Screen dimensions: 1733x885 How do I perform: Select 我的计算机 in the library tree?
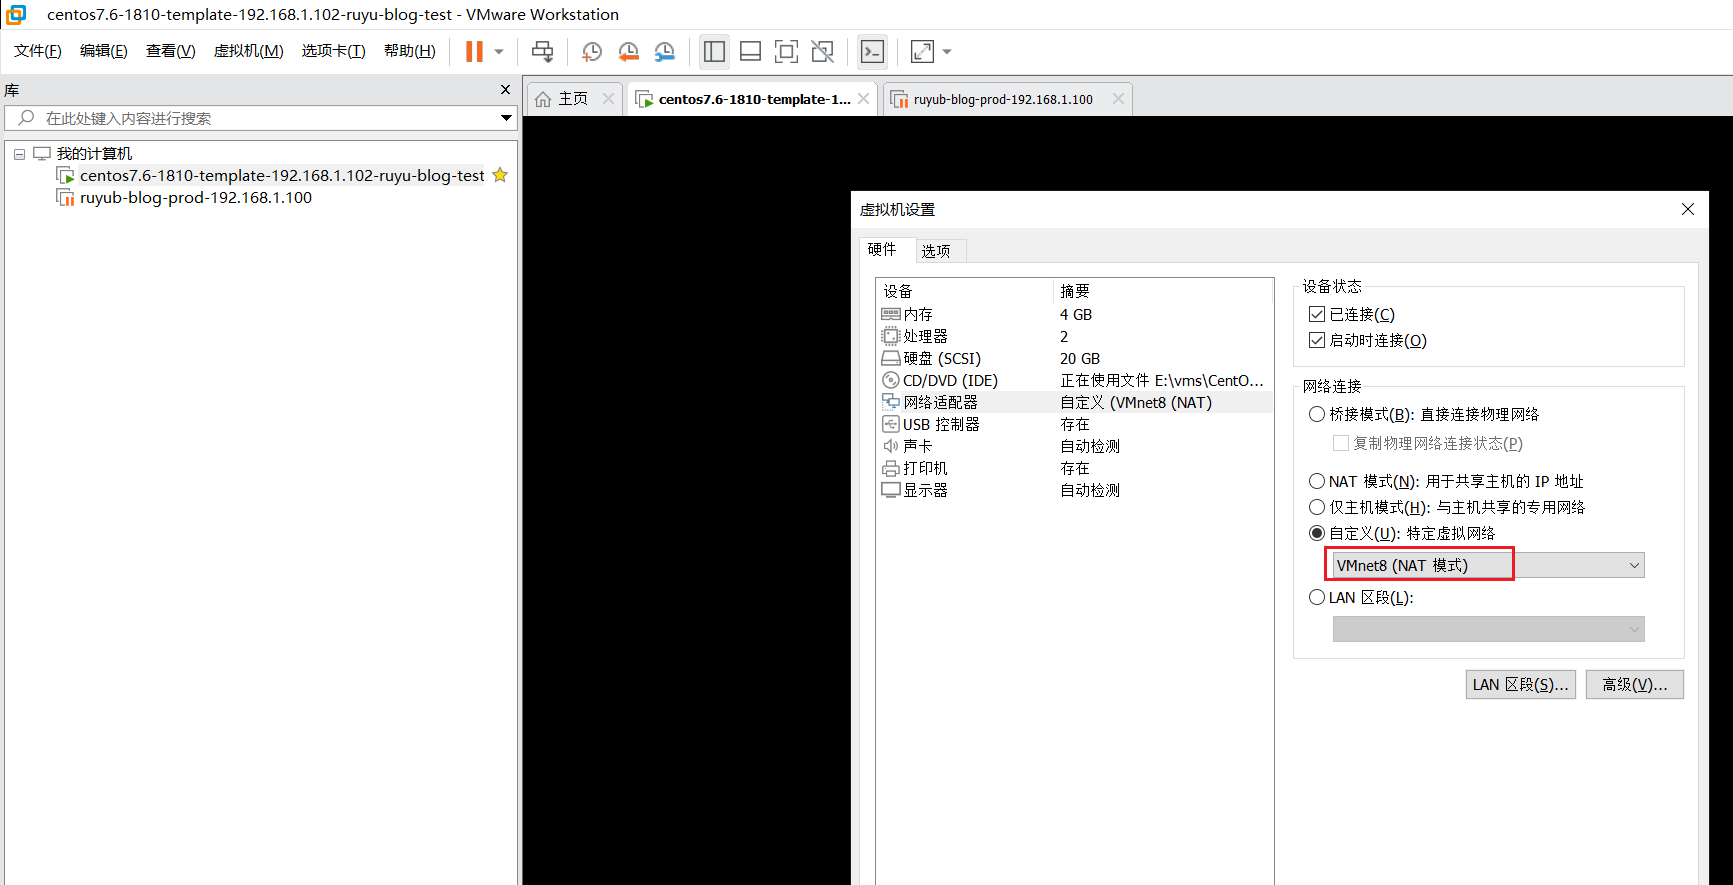tap(94, 154)
